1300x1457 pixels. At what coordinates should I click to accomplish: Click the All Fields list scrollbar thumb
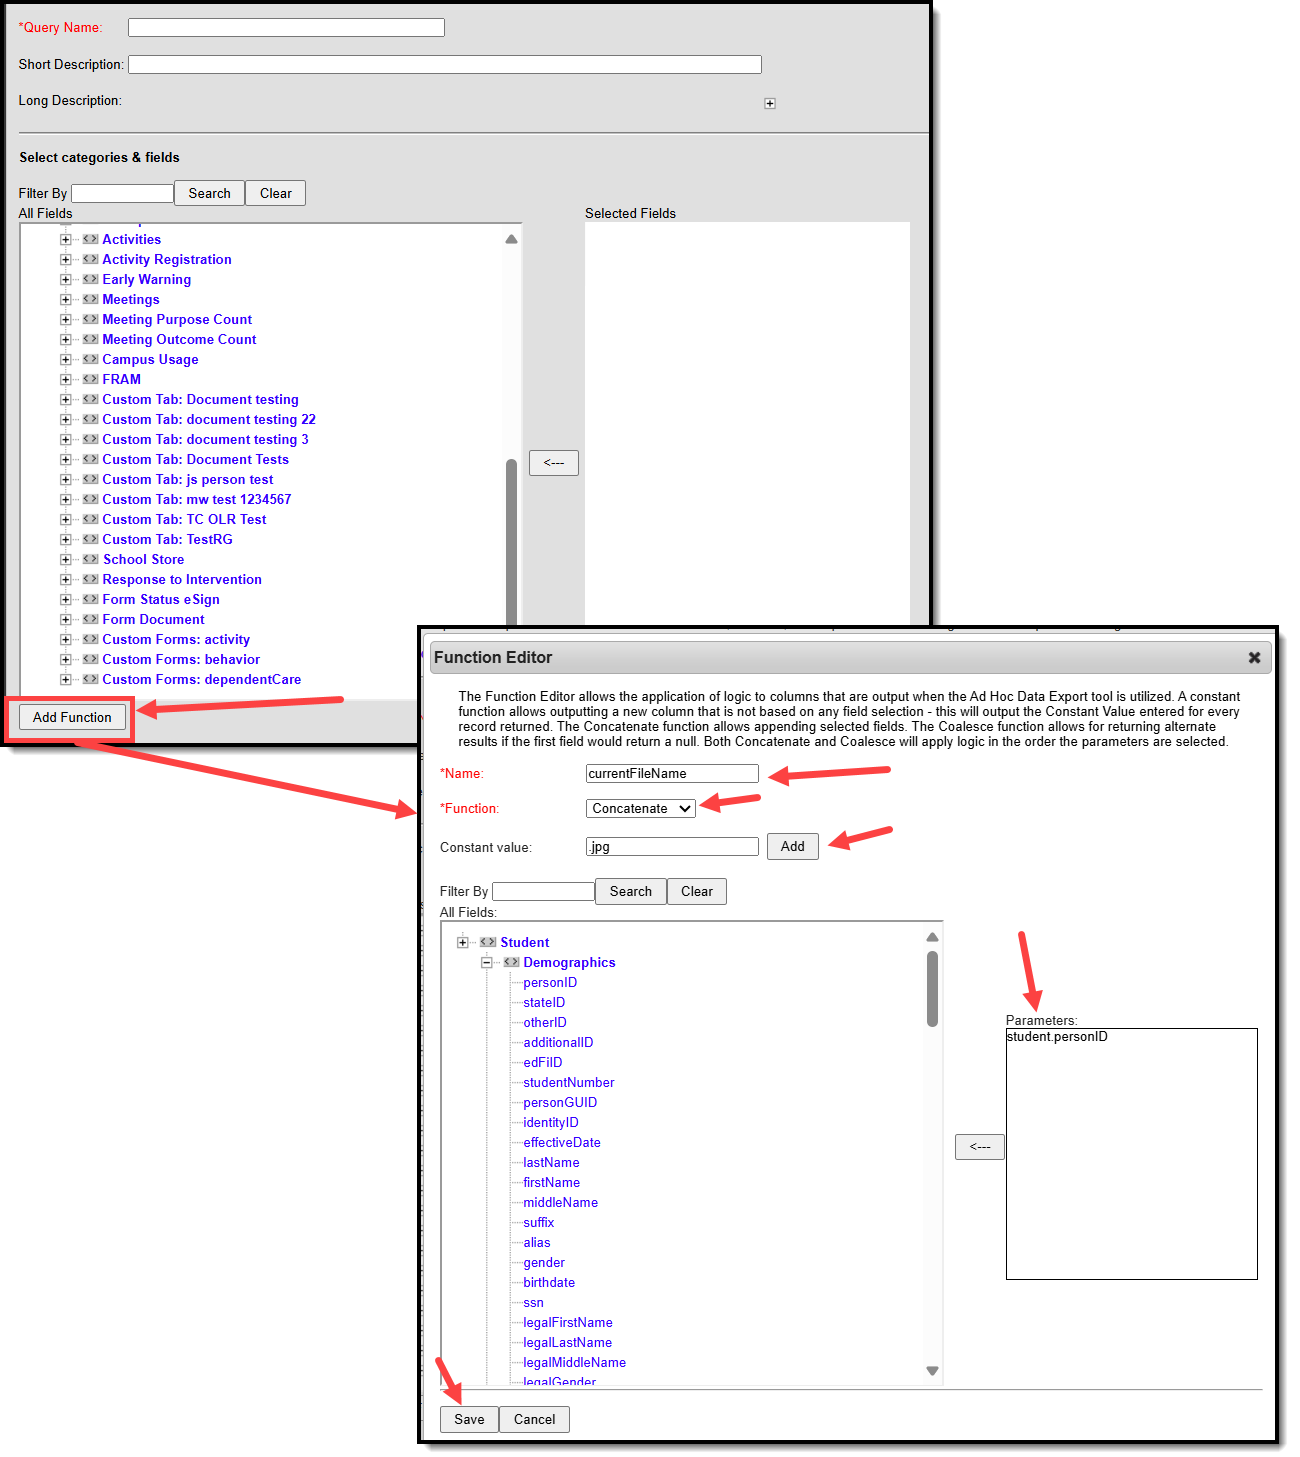pyautogui.click(x=511, y=542)
